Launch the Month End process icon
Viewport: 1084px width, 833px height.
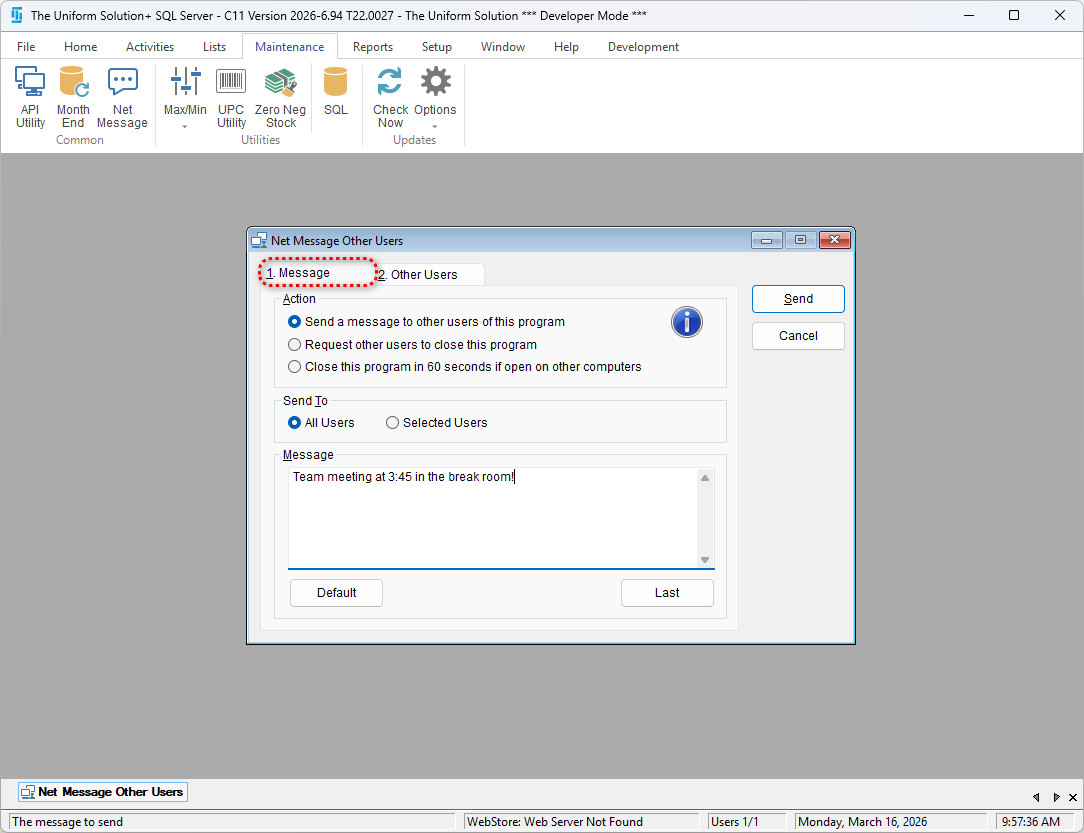click(x=73, y=97)
